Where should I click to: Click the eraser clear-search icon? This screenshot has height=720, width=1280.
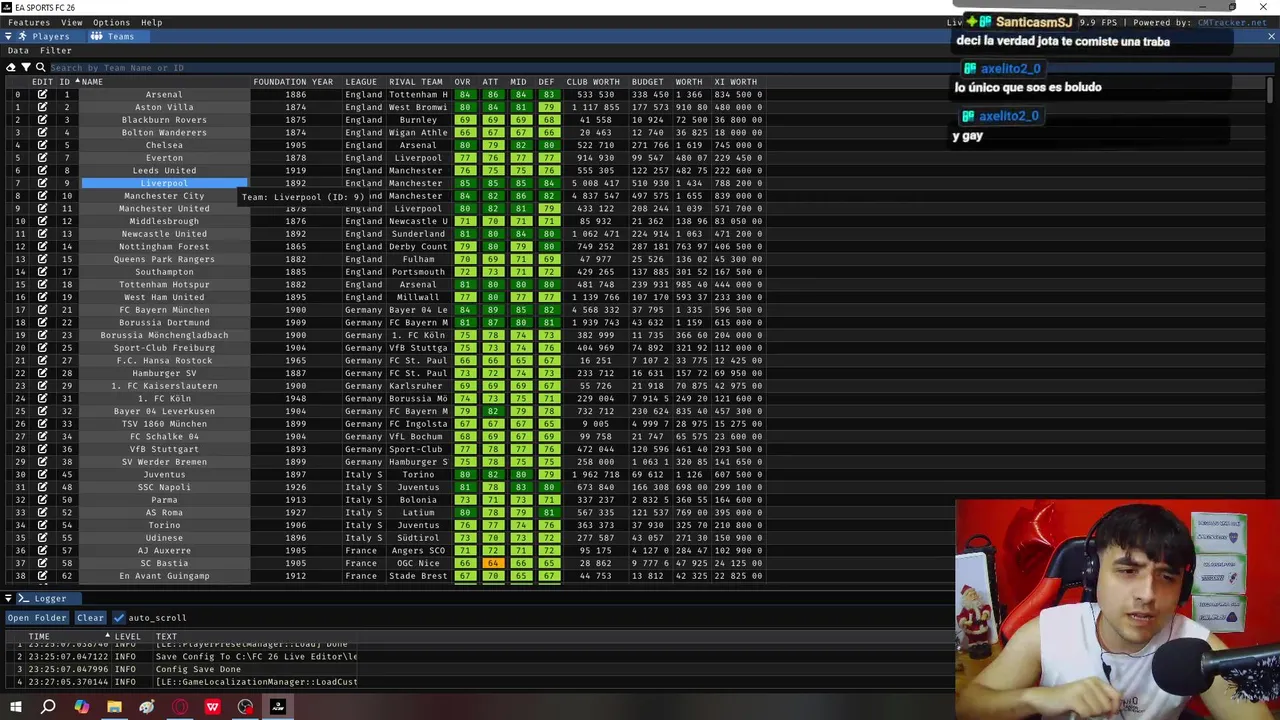pyautogui.click(x=11, y=68)
